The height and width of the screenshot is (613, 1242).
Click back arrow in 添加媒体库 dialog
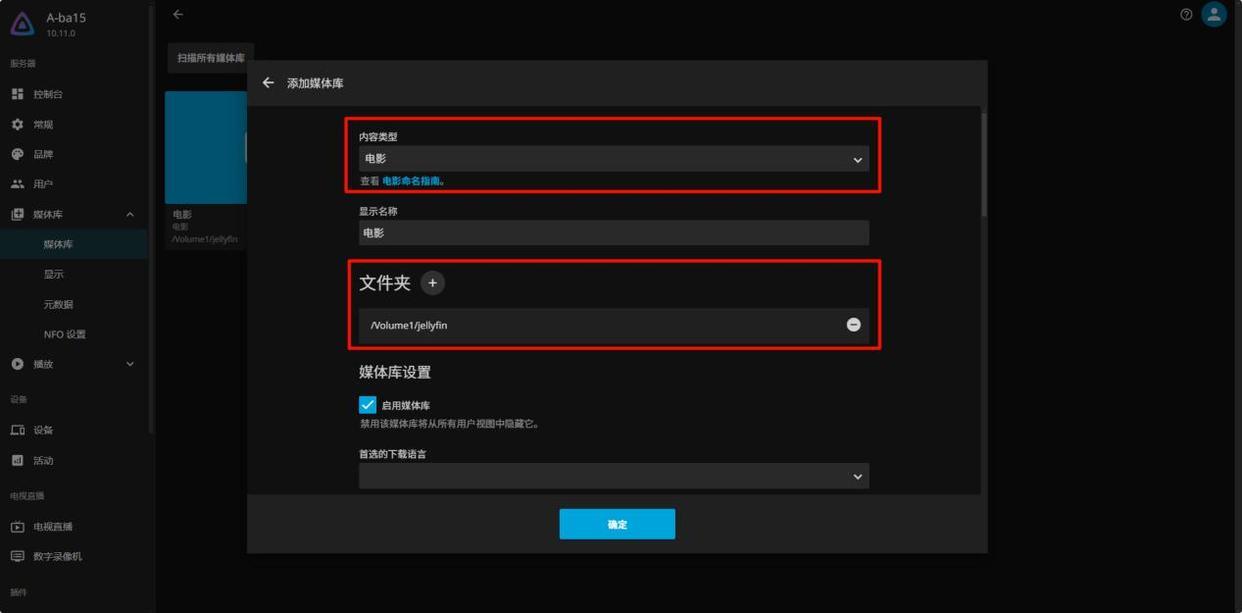click(268, 83)
